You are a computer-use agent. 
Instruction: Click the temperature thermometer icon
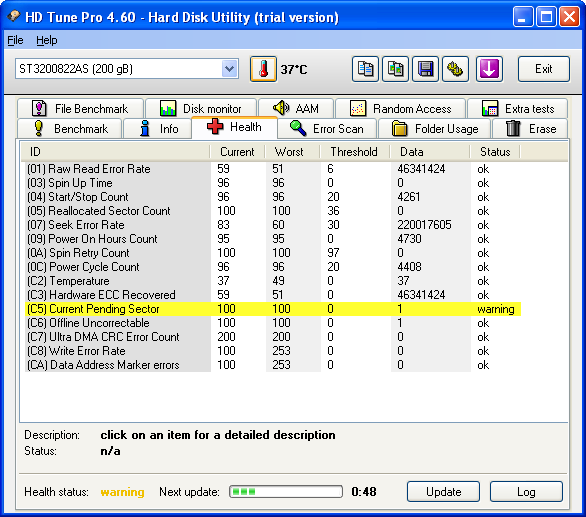tap(263, 69)
